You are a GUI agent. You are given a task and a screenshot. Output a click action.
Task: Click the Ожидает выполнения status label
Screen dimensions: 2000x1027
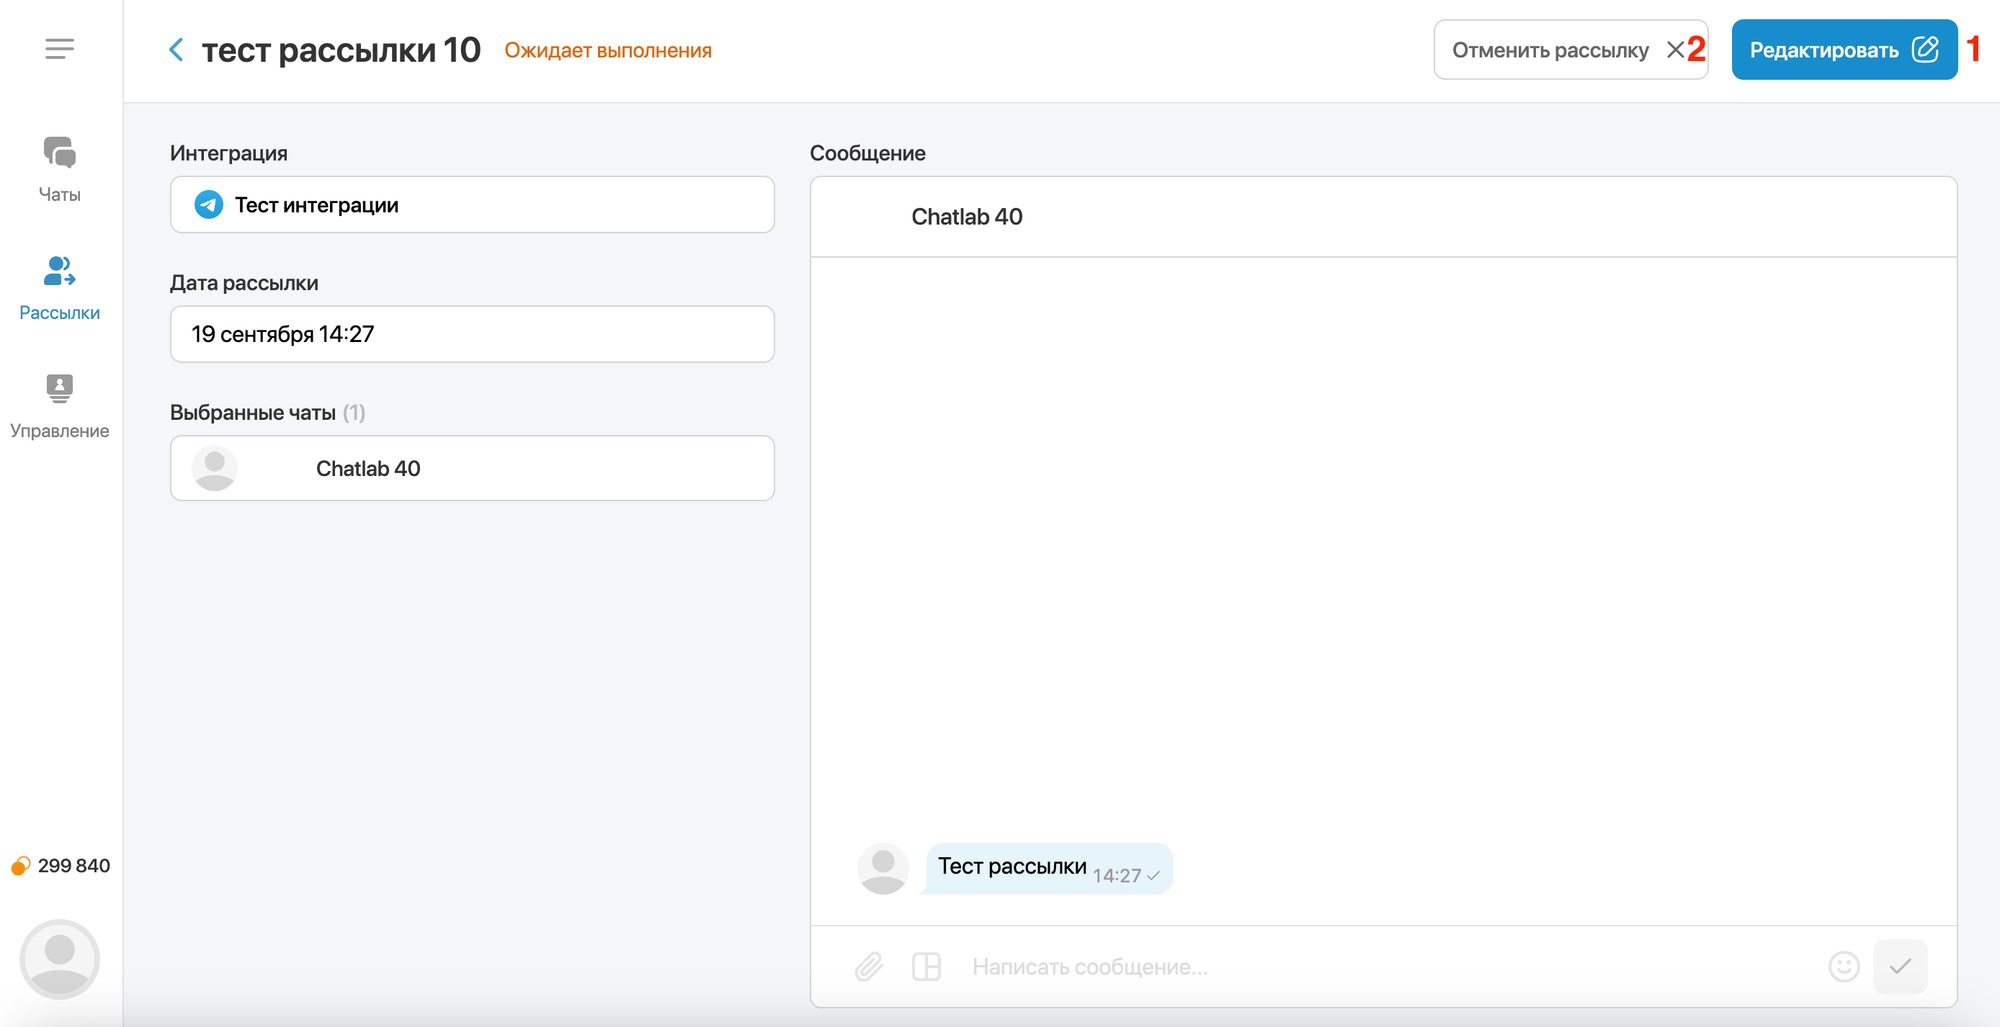coord(608,50)
